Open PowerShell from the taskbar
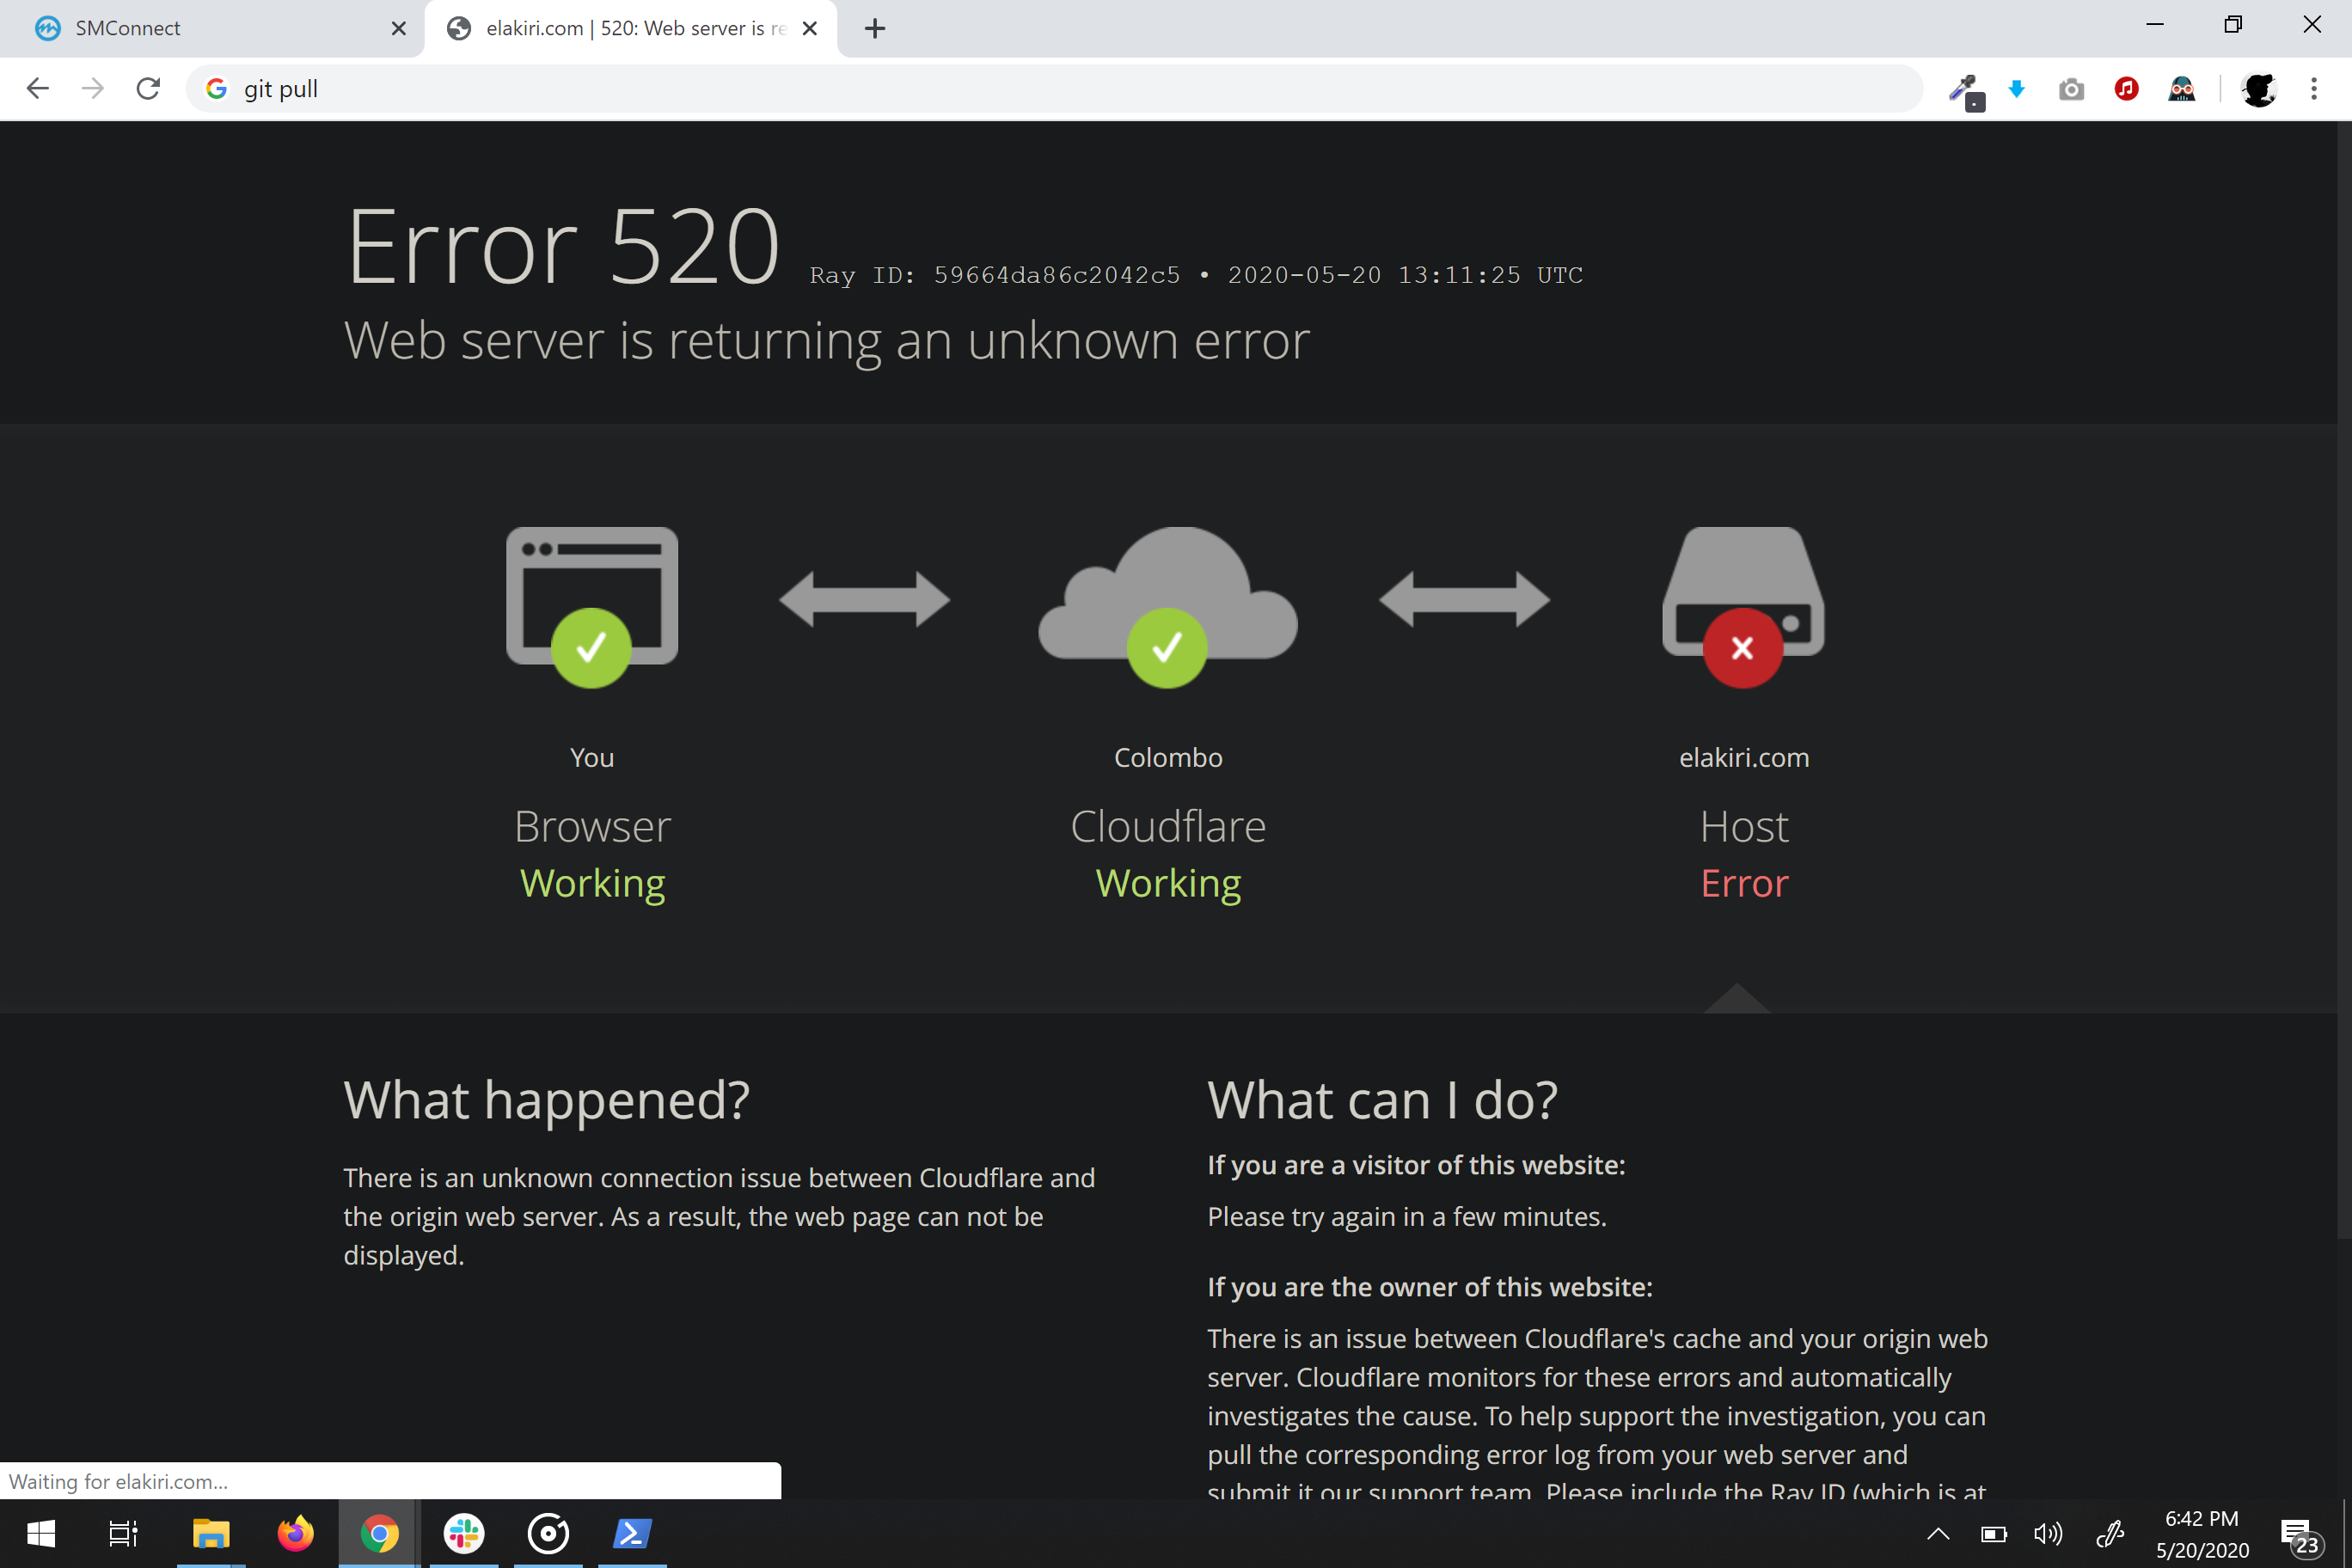2352x1568 pixels. (632, 1533)
